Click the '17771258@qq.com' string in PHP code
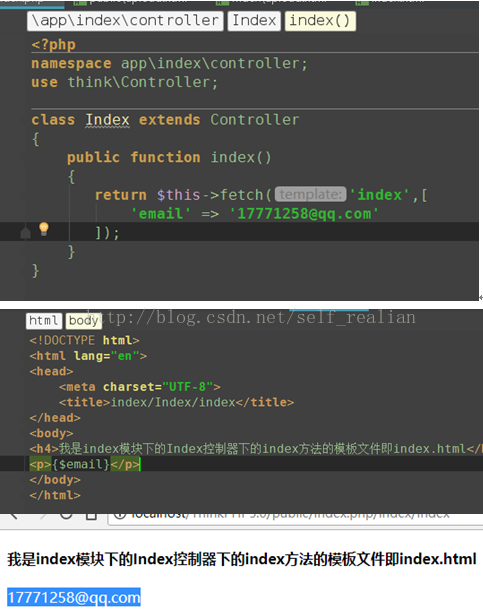 [x=304, y=214]
